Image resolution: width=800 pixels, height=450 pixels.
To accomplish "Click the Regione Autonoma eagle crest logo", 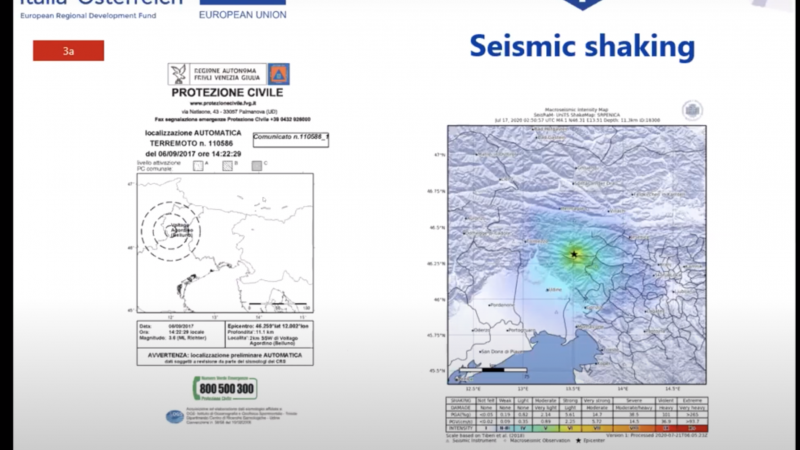I will point(179,74).
